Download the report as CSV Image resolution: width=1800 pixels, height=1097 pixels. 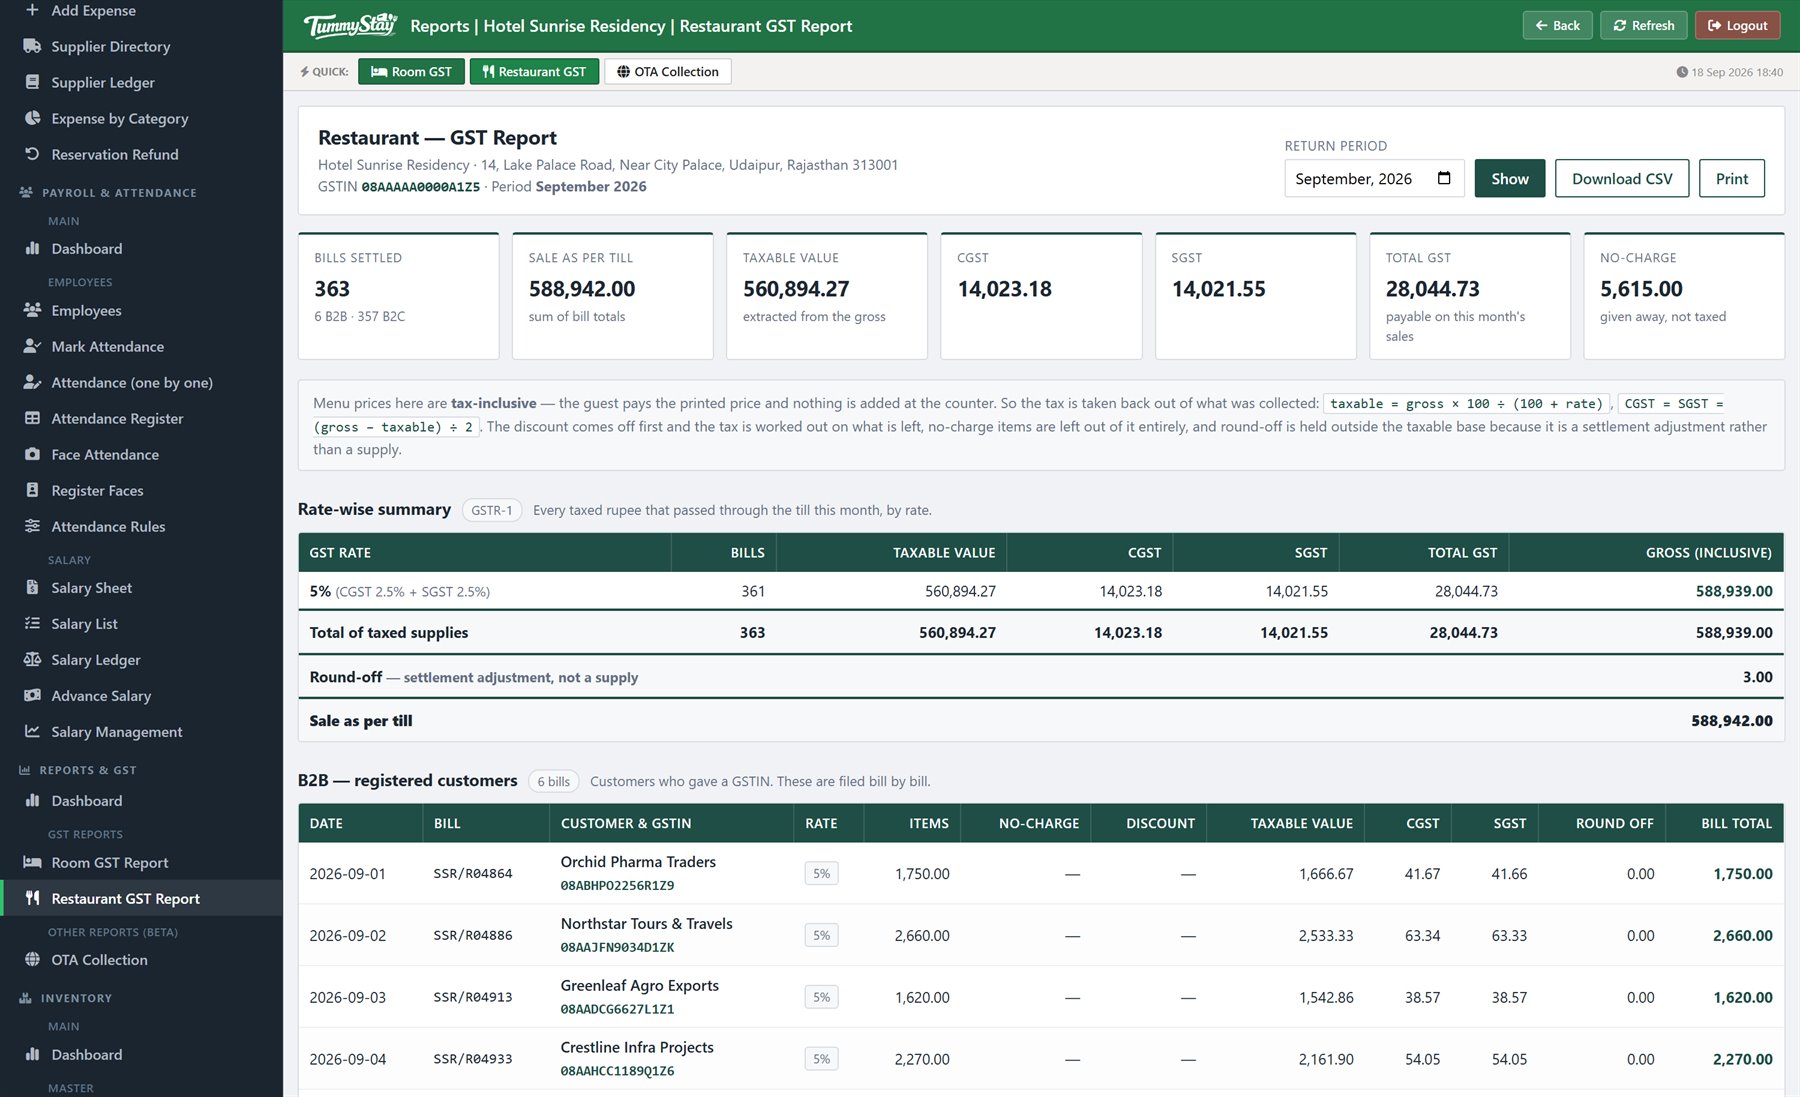[x=1622, y=178]
